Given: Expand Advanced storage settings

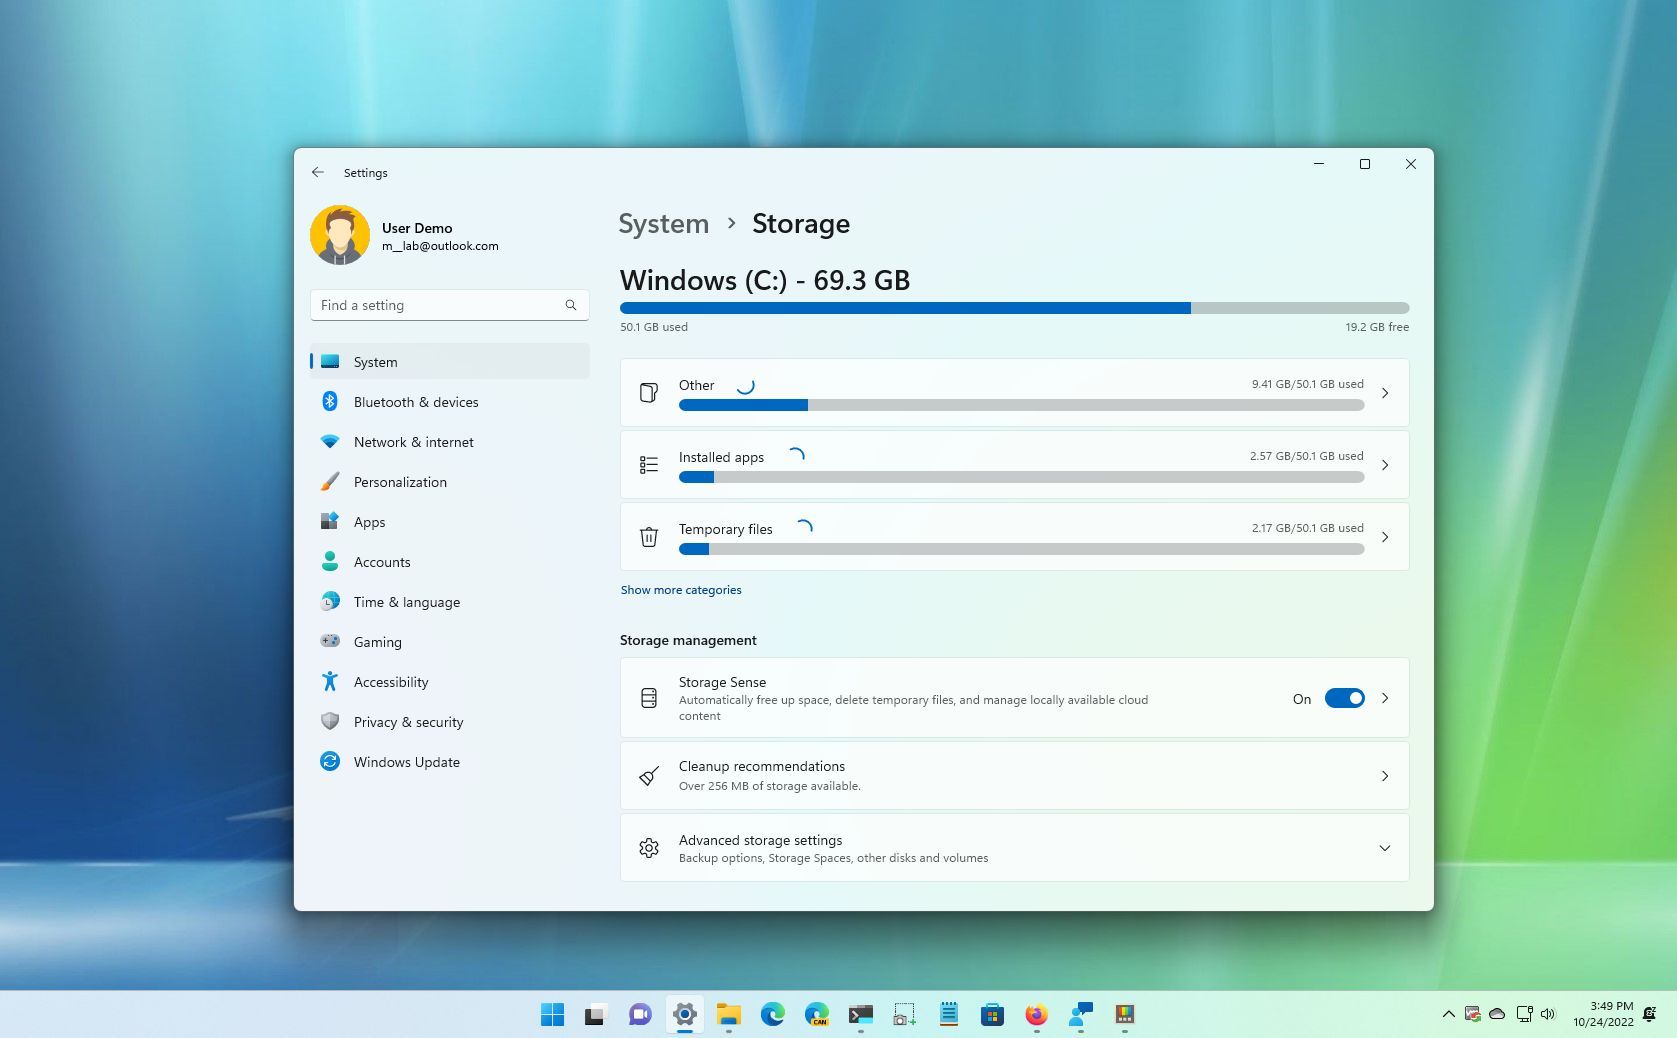Looking at the screenshot, I should (1385, 847).
